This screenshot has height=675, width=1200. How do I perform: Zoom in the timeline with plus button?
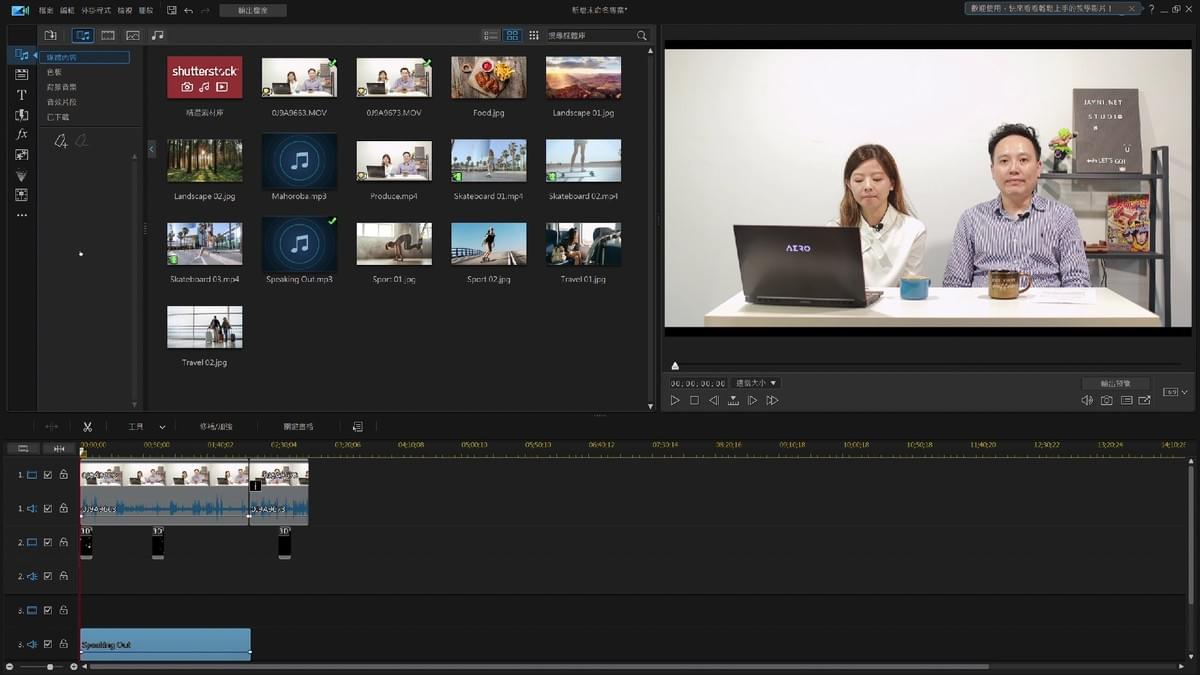[x=74, y=667]
